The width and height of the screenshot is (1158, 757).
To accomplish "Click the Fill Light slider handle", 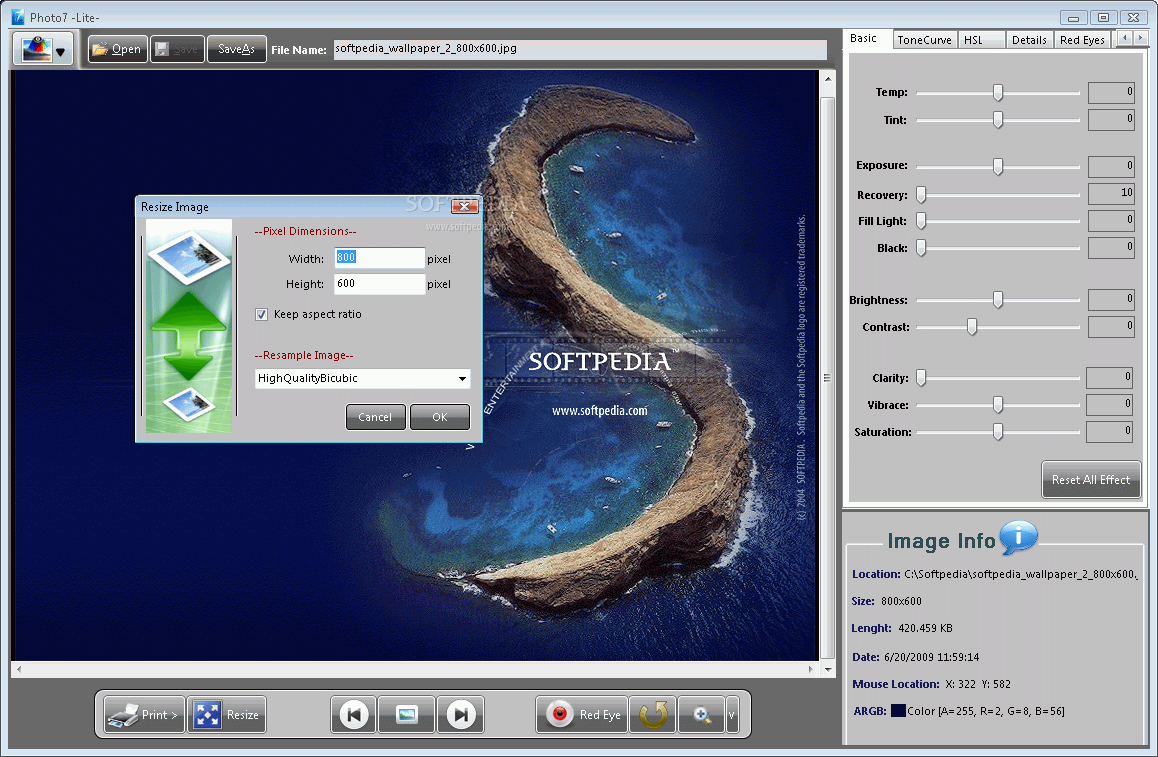I will pos(921,220).
